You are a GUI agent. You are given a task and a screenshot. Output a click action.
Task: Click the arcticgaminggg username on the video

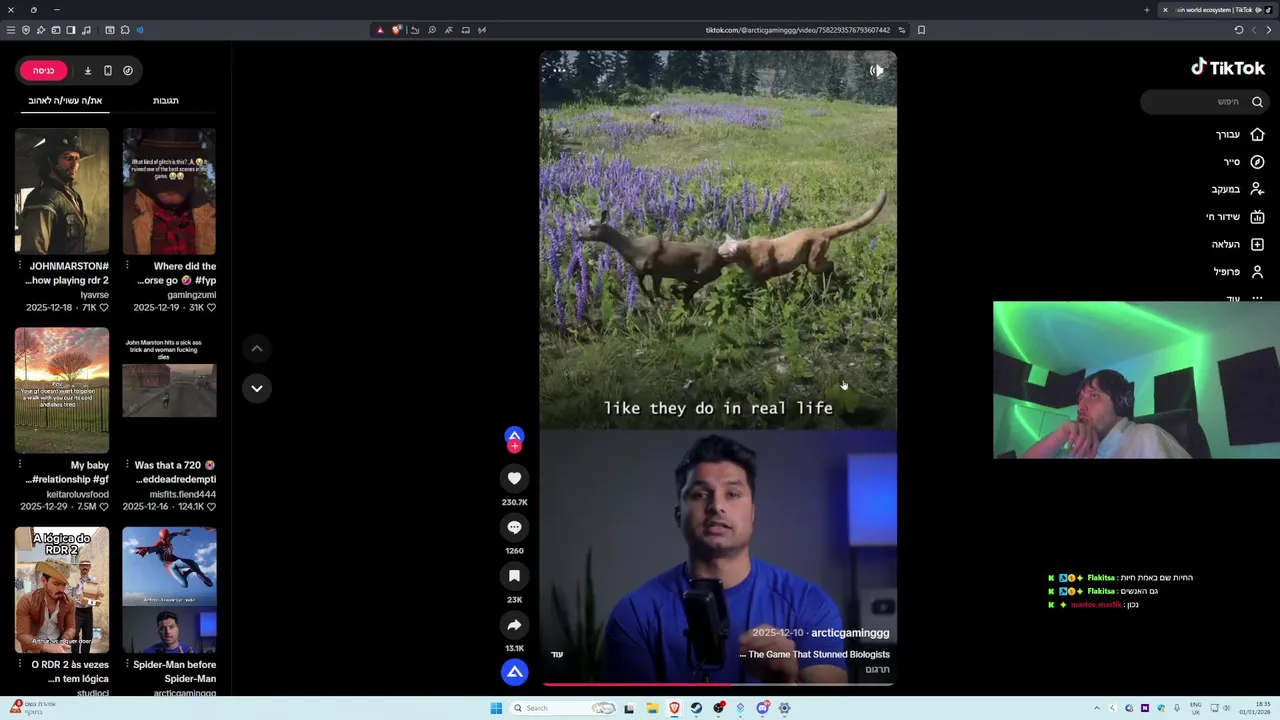850,633
